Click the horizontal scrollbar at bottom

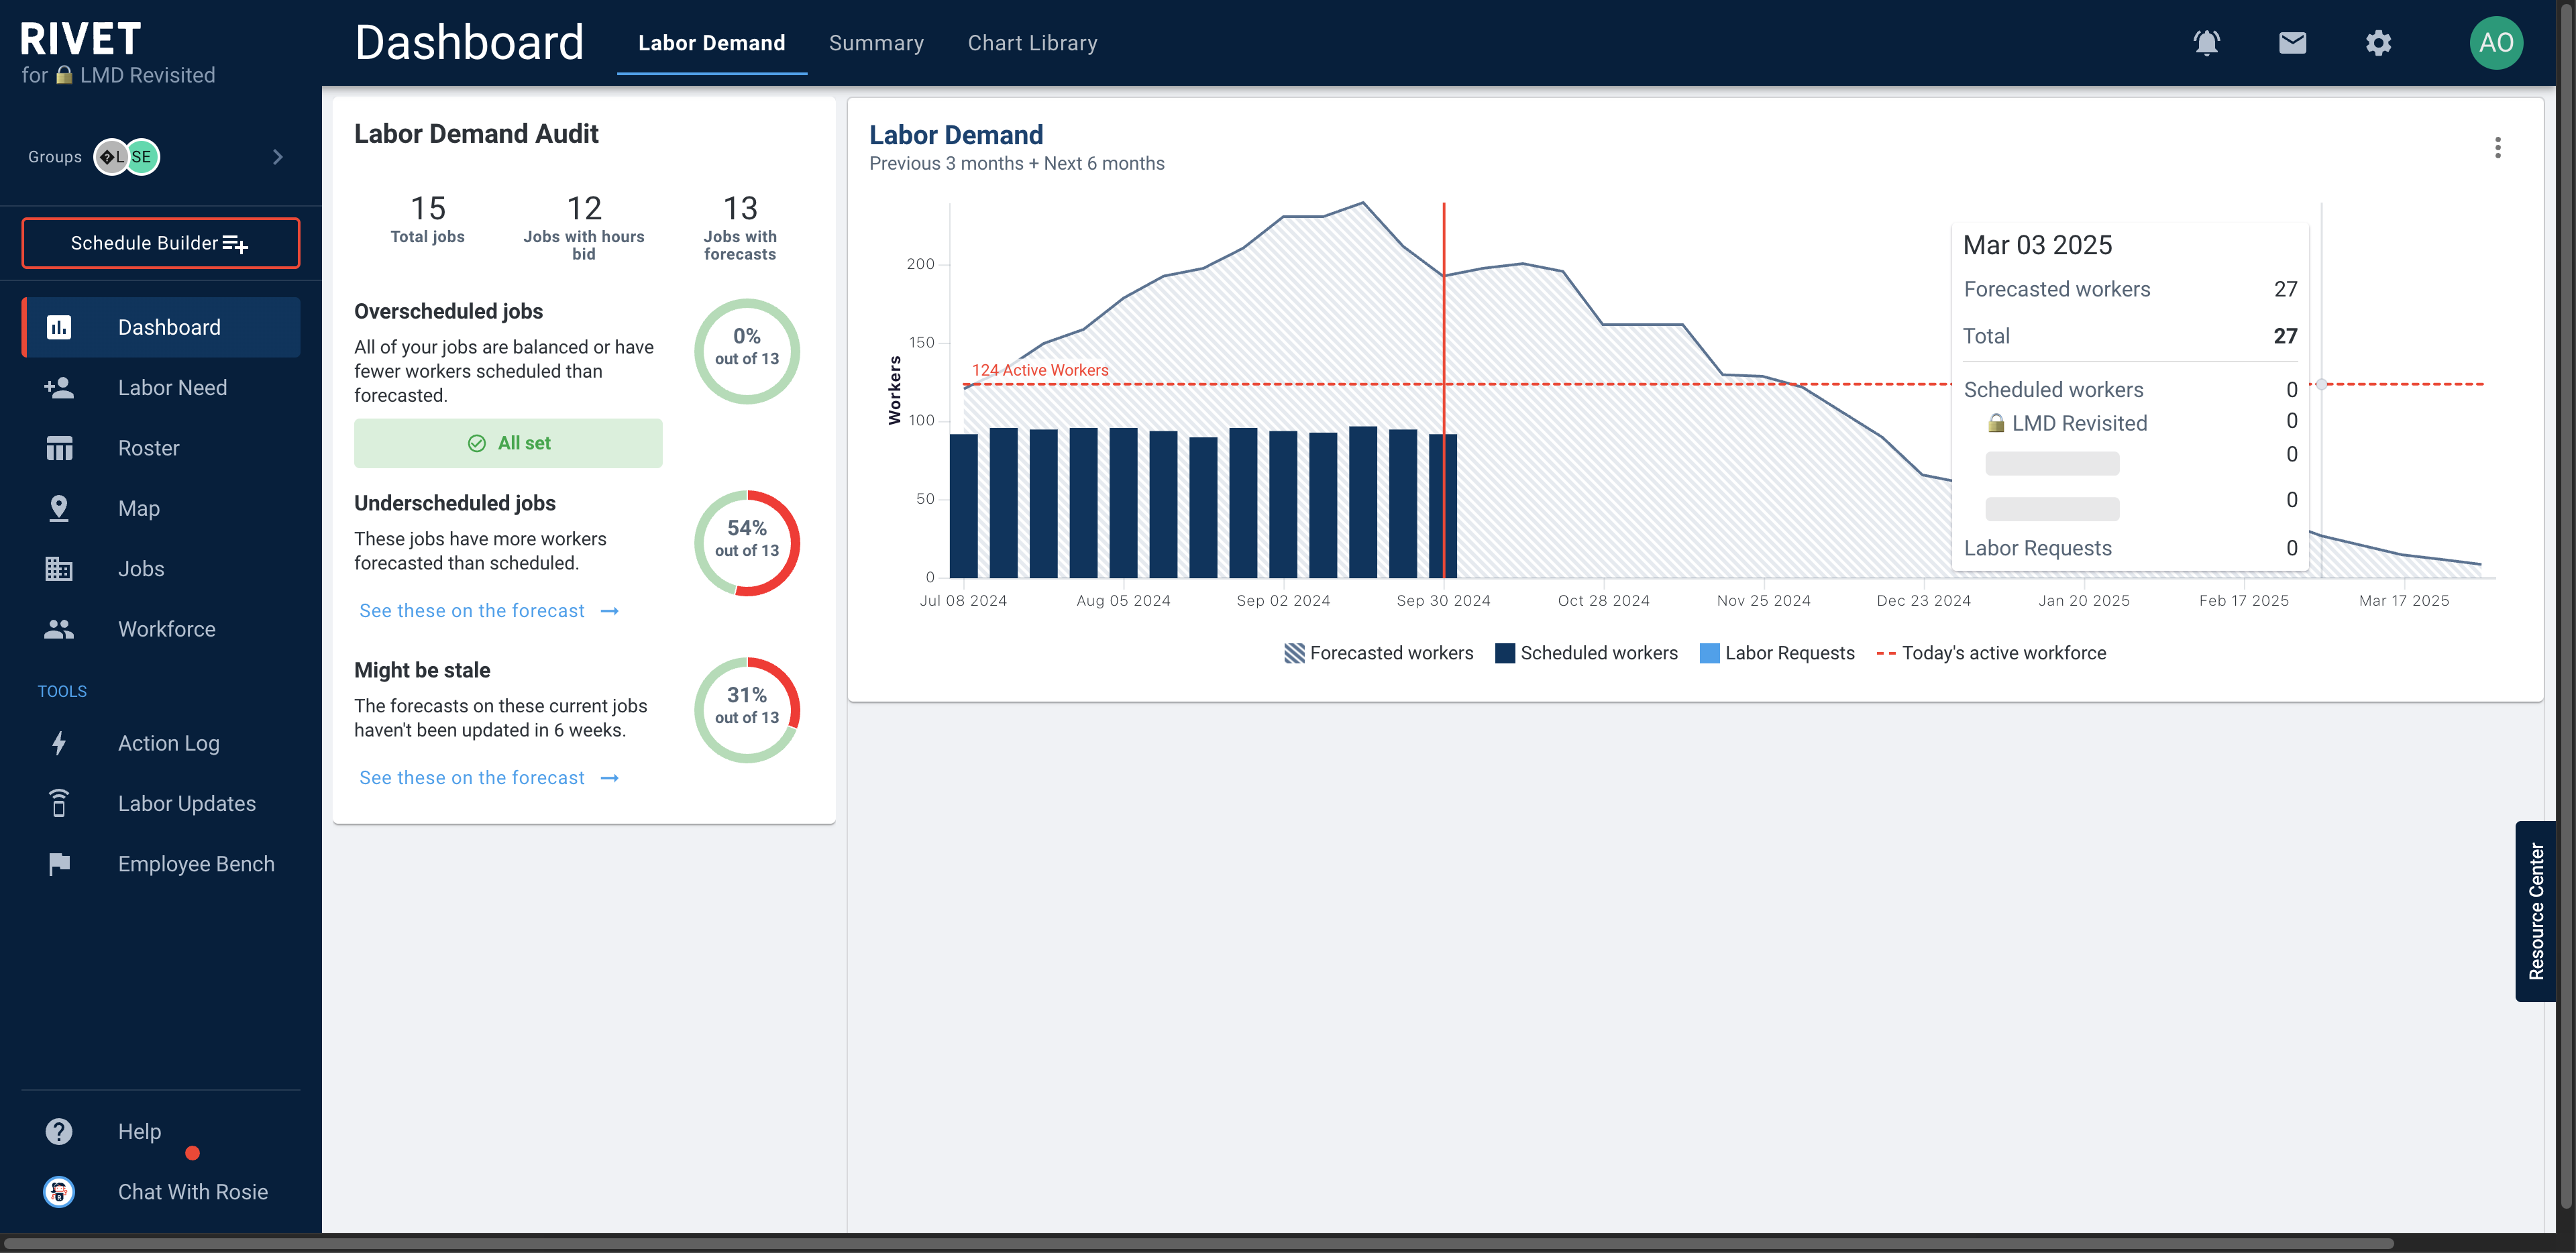pyautogui.click(x=1200, y=1243)
